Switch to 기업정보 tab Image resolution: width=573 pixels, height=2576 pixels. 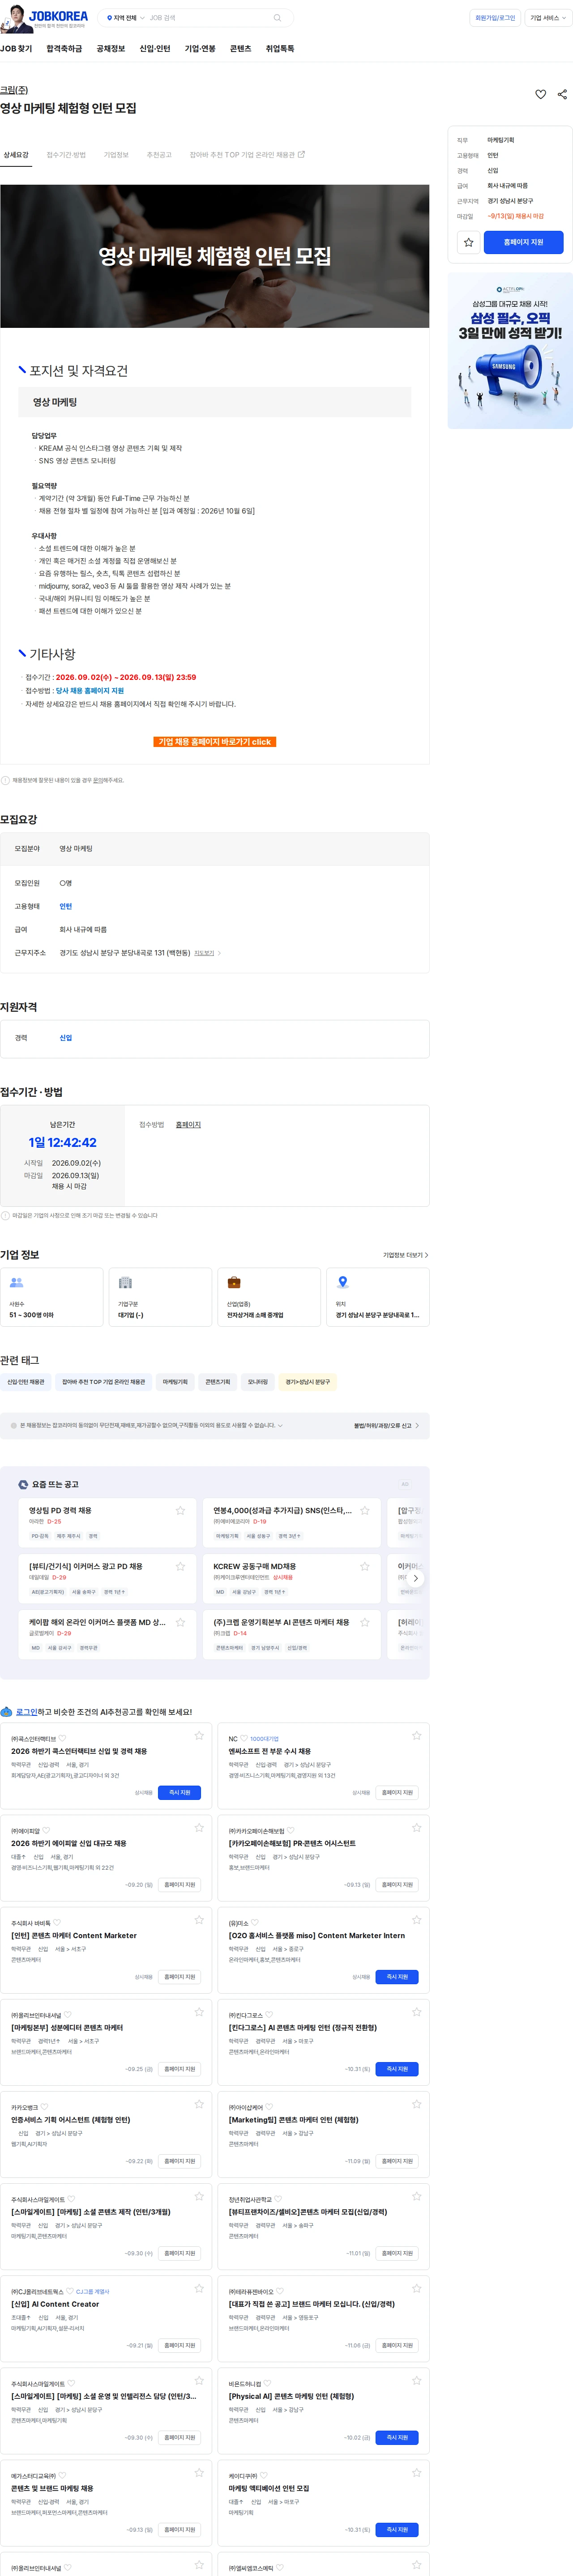click(116, 155)
